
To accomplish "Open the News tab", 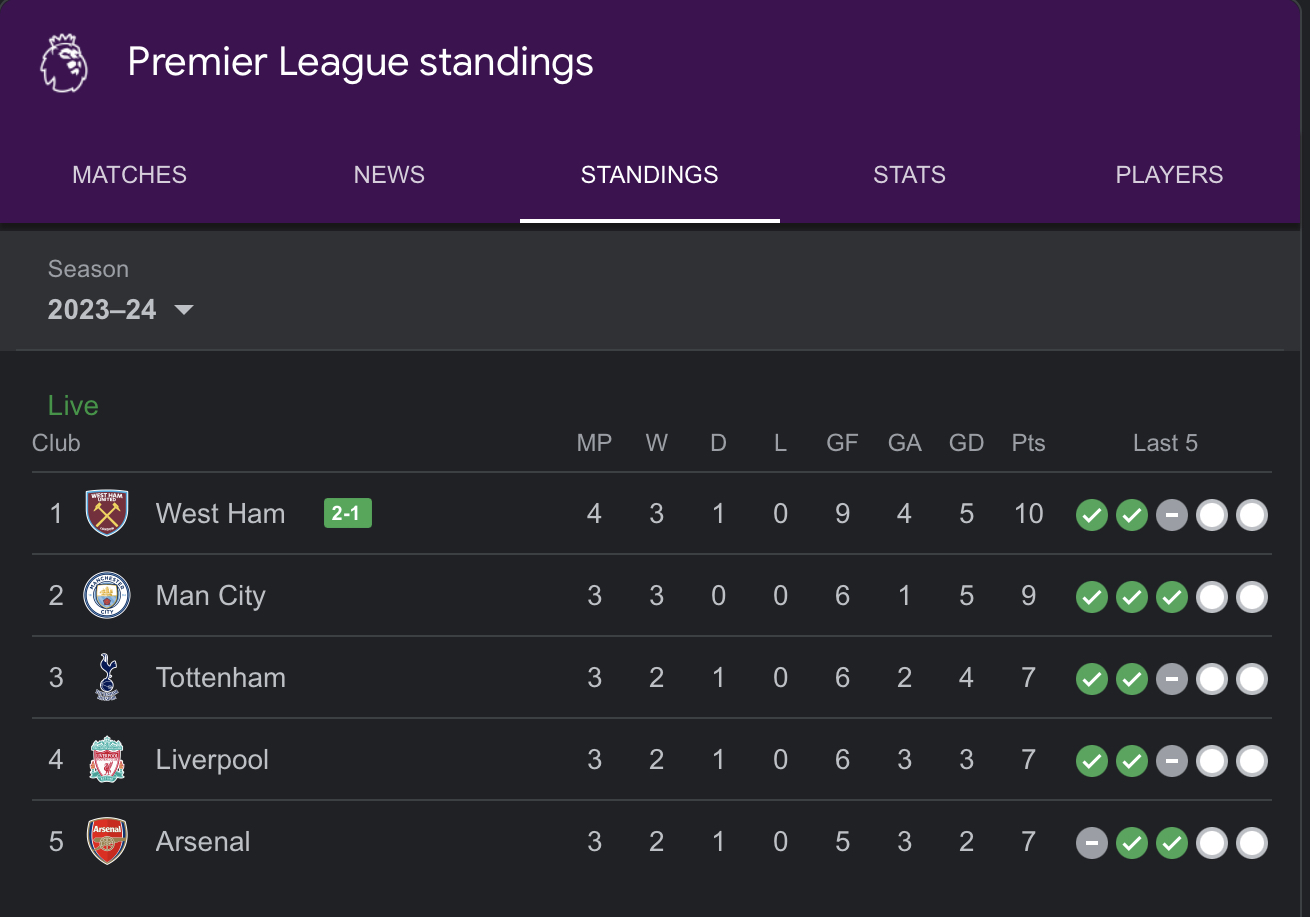I will pos(389,175).
